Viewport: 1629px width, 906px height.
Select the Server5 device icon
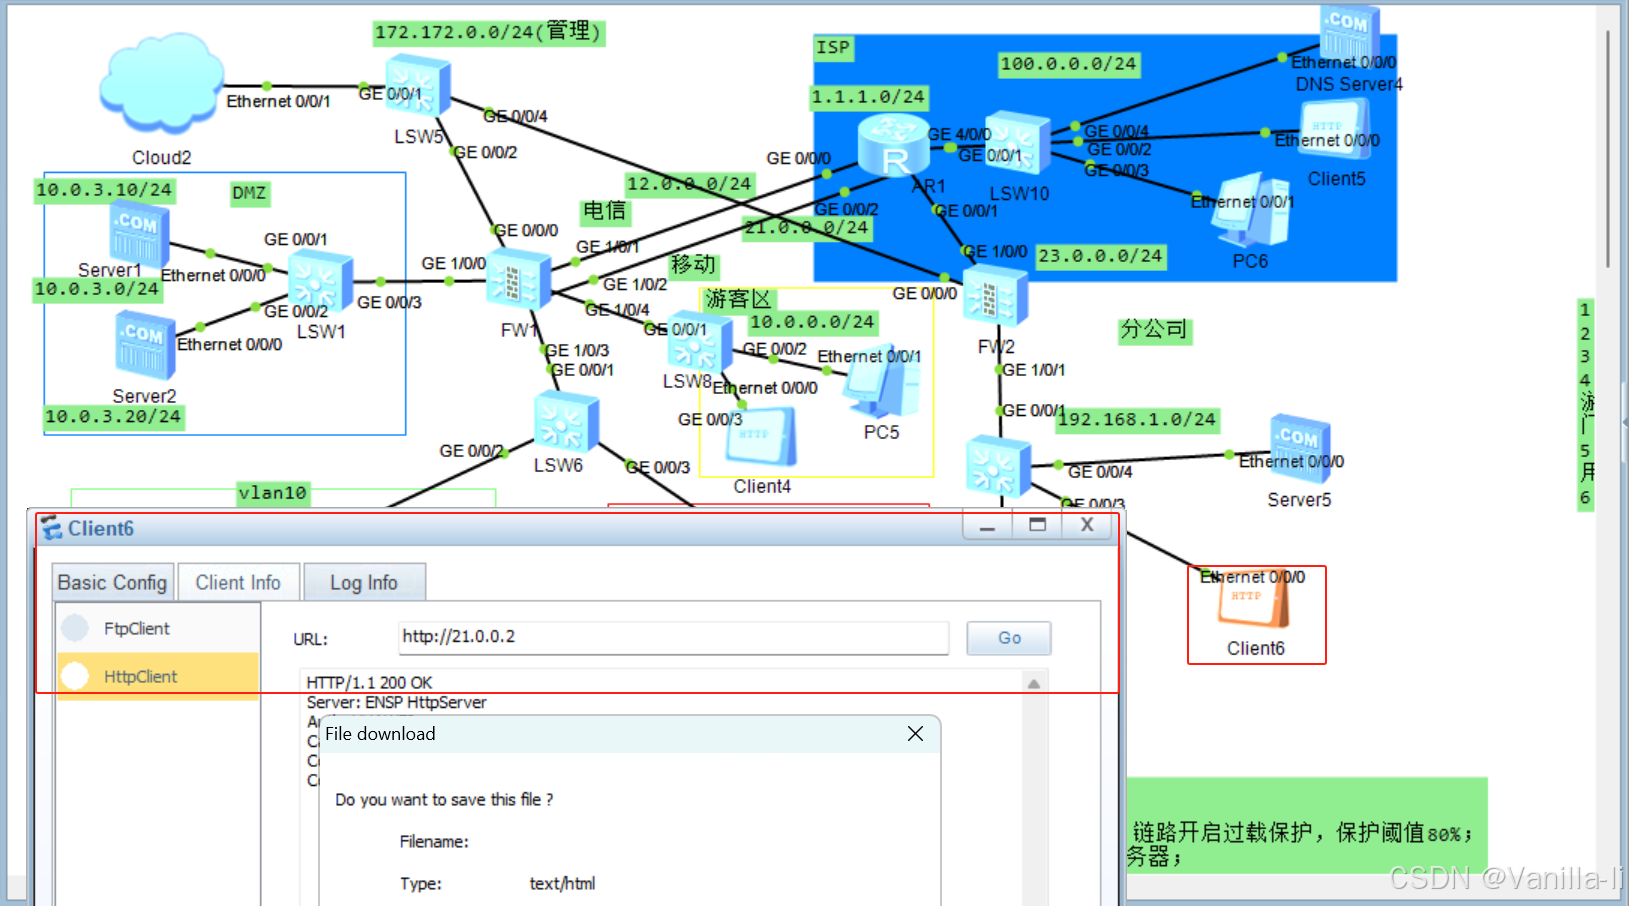point(1300,449)
